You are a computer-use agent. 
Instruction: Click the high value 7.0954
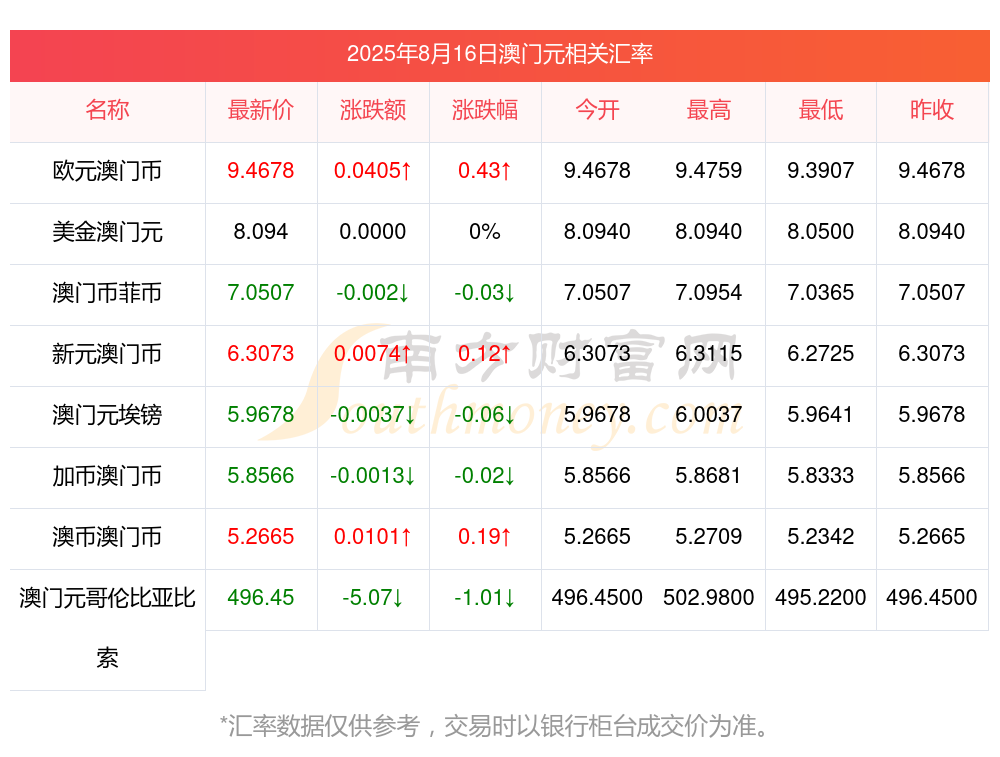coord(709,293)
